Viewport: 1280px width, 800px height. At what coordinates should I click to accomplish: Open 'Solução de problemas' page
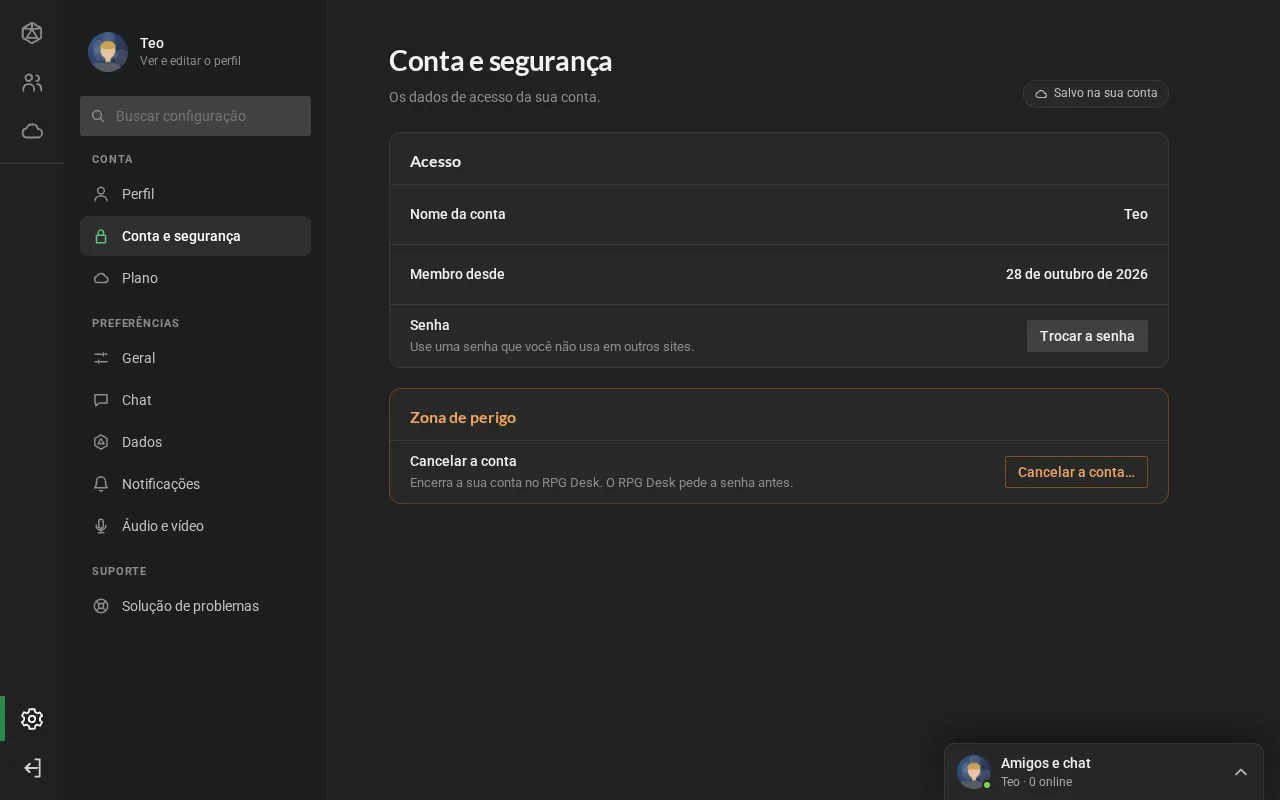tap(195, 606)
